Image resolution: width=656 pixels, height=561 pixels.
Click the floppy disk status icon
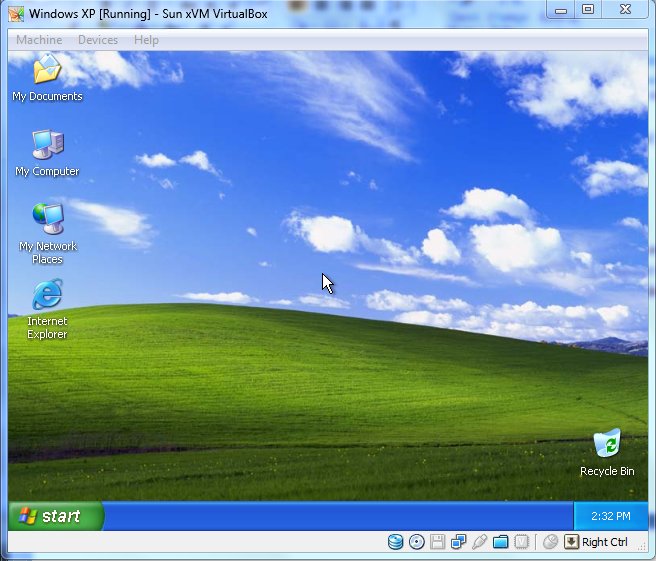[x=438, y=542]
